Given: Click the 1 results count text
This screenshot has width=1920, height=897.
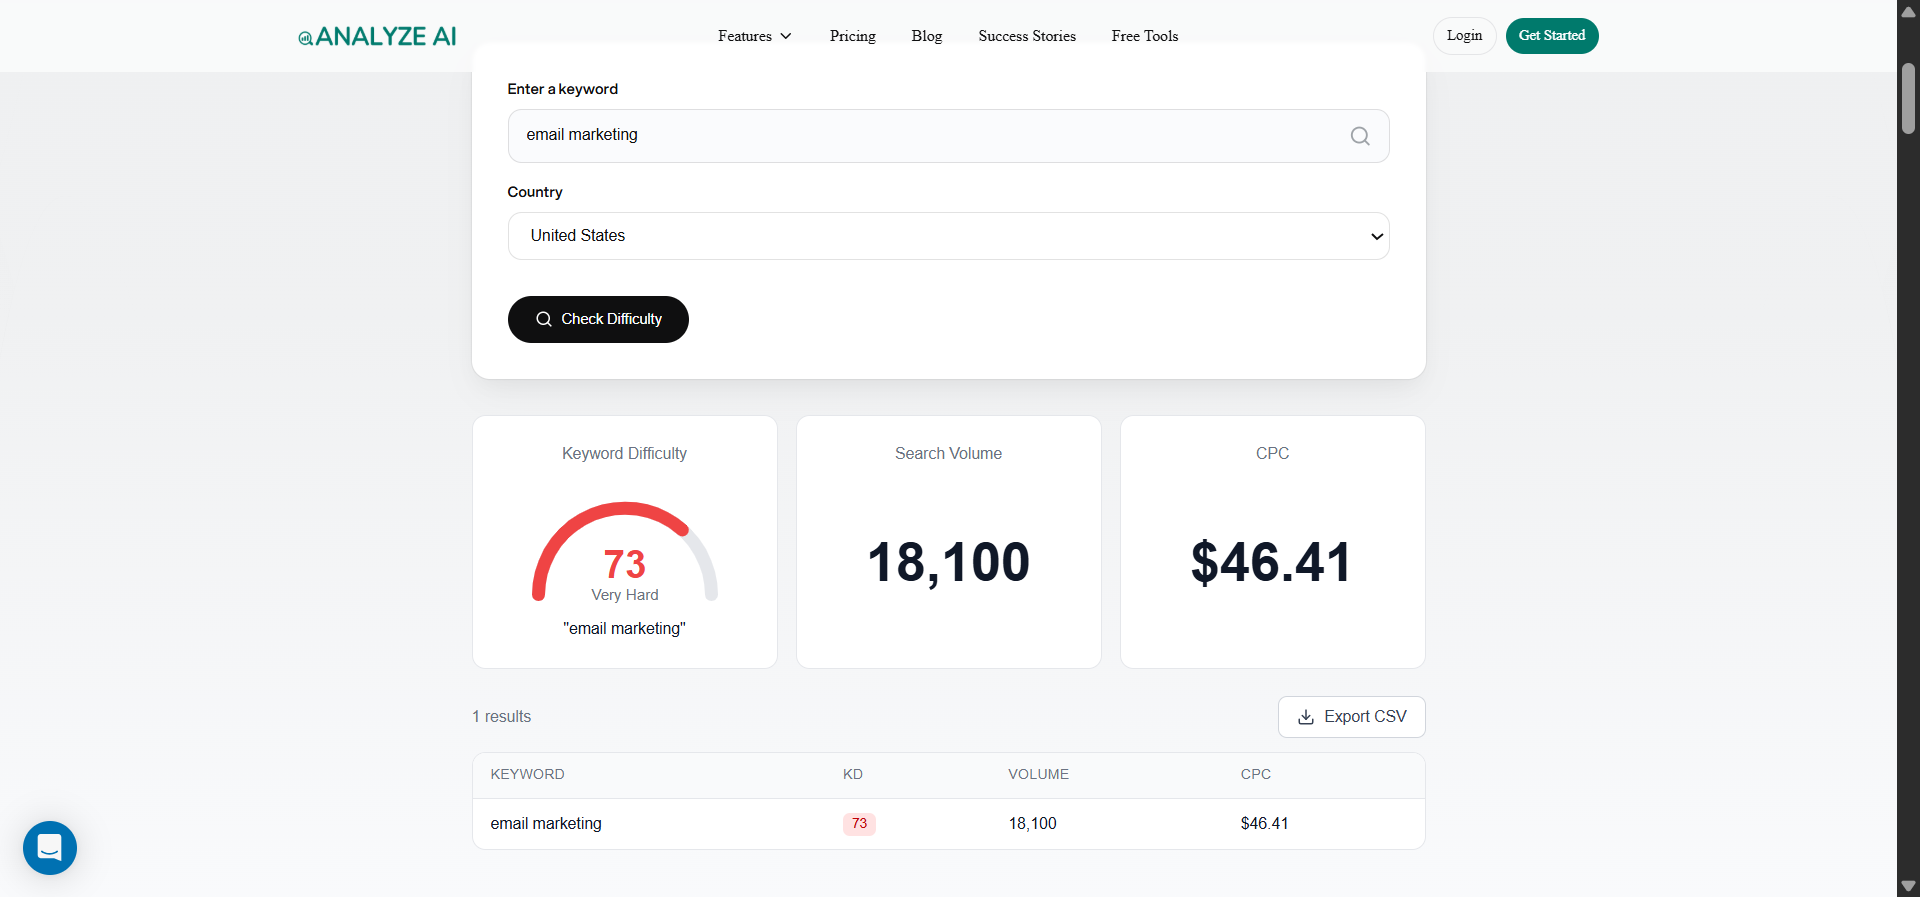Looking at the screenshot, I should pyautogui.click(x=502, y=717).
